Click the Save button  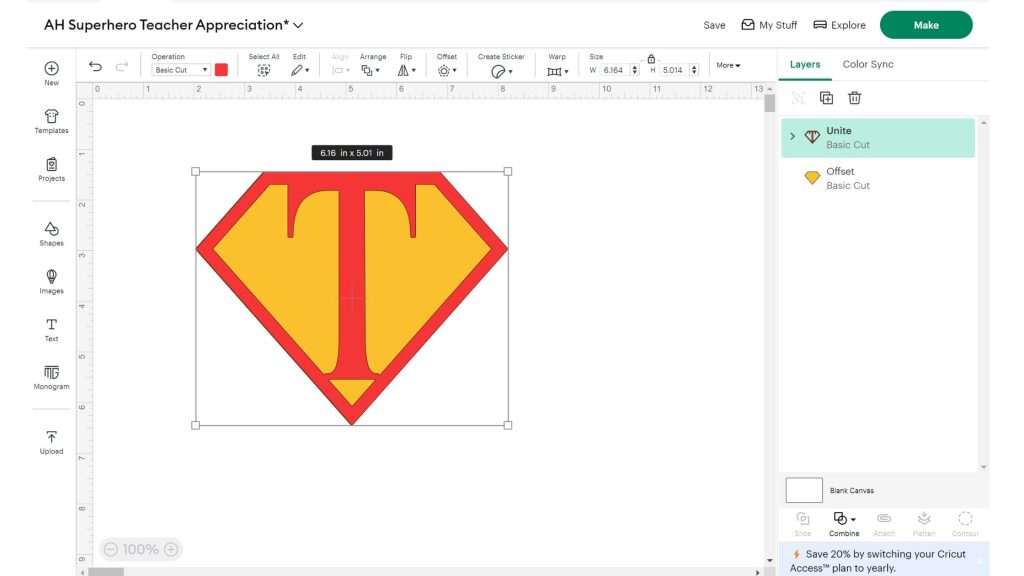point(714,25)
